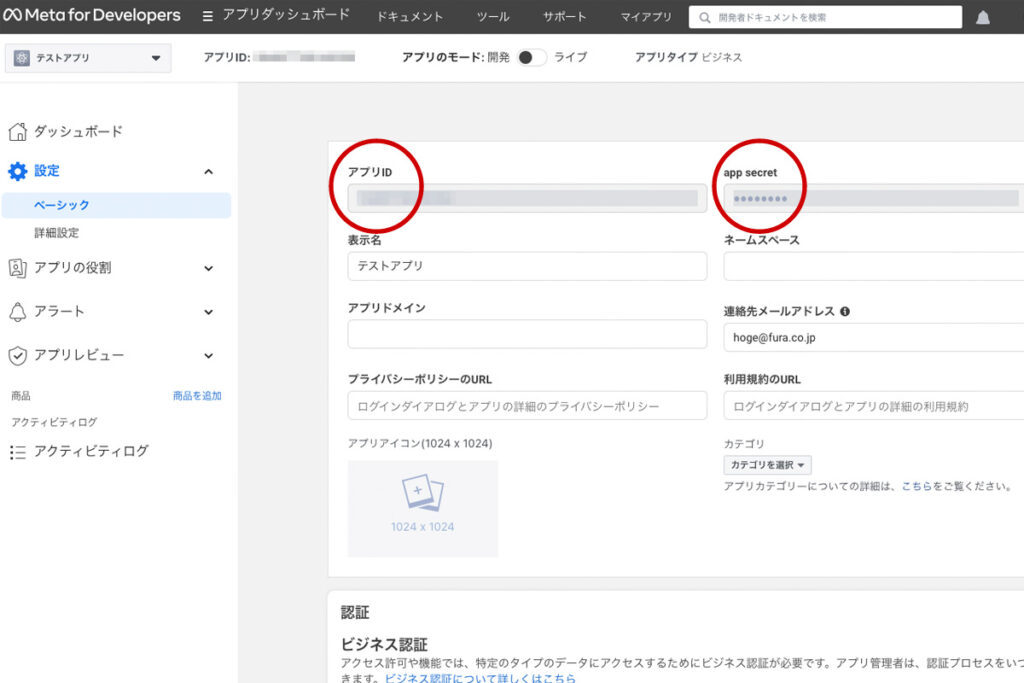Screen dimensions: 1024x683
Task: Click the Alerts bell icon in sidebar
Action: tap(18, 312)
